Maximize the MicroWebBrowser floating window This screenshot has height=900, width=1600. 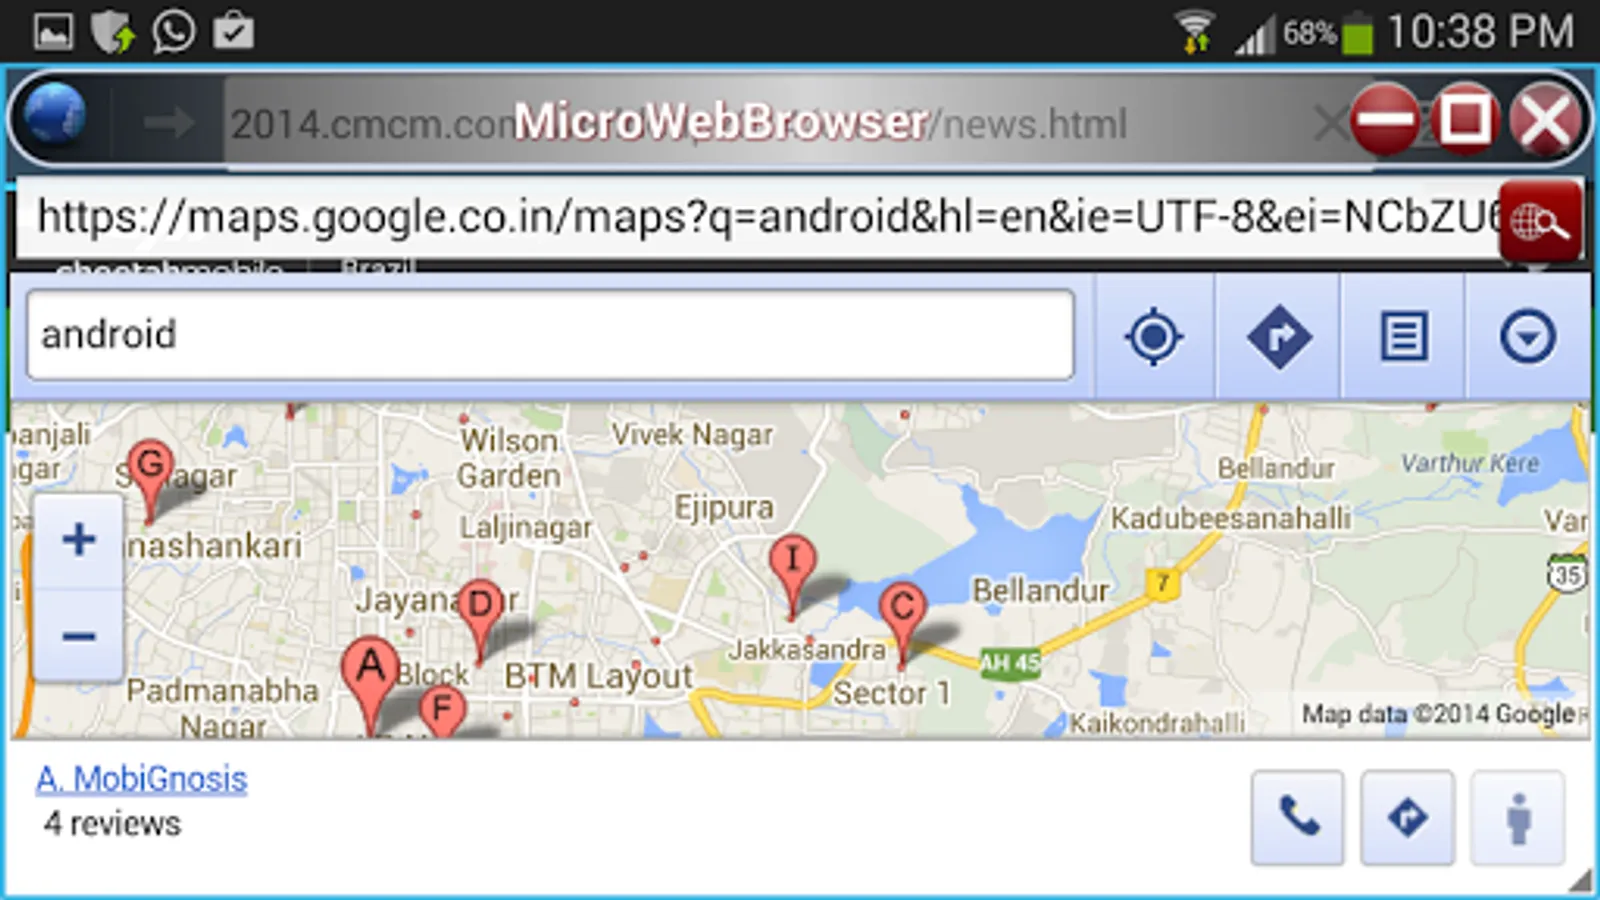1465,120
